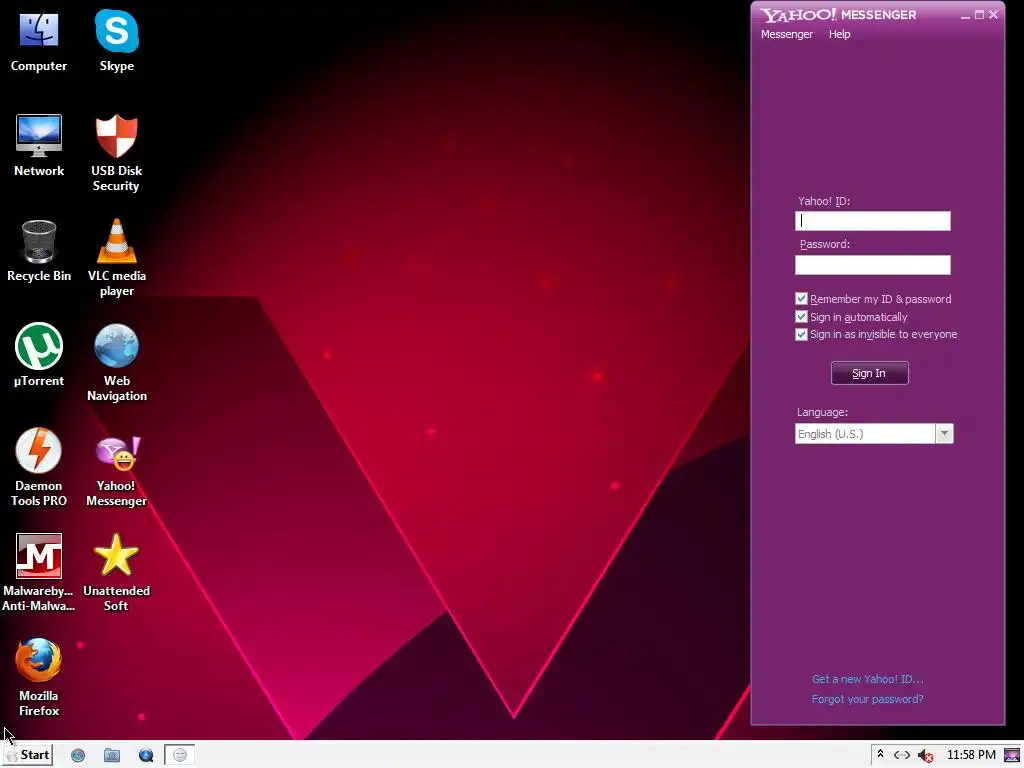The width and height of the screenshot is (1024, 768).
Task: Click into the Password field
Action: [x=872, y=264]
